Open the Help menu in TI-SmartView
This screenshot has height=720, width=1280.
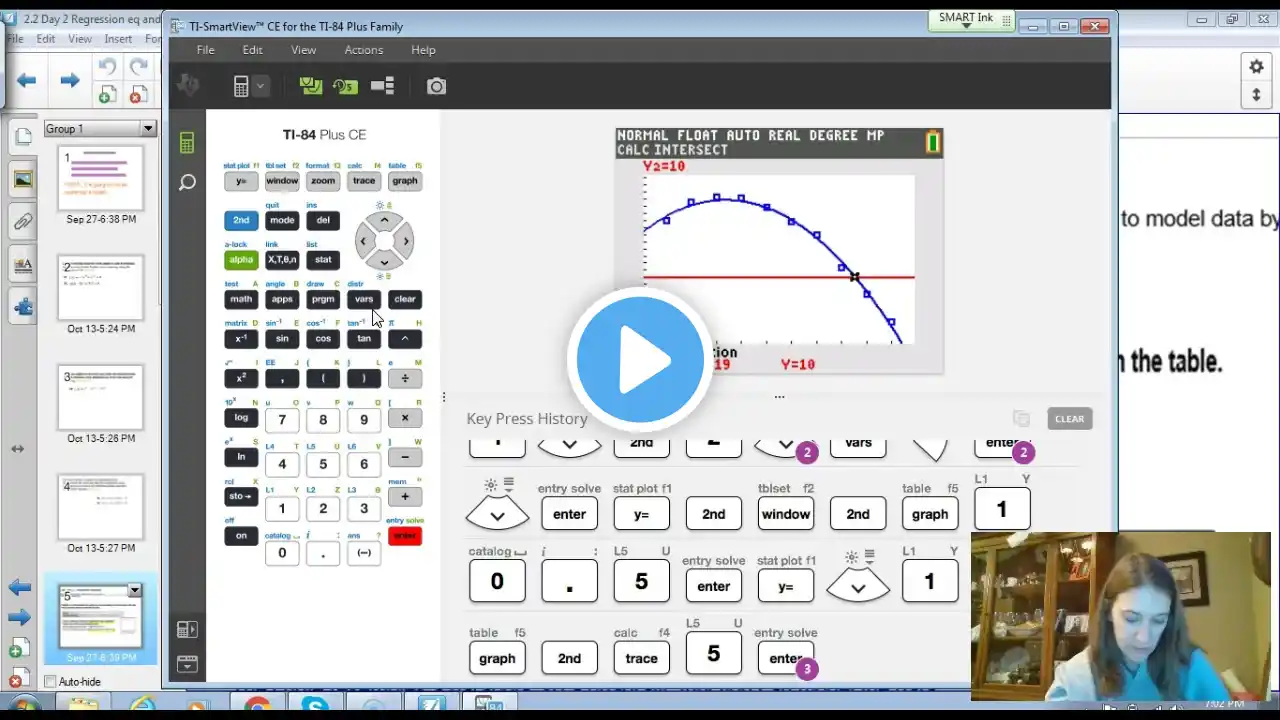(423, 50)
